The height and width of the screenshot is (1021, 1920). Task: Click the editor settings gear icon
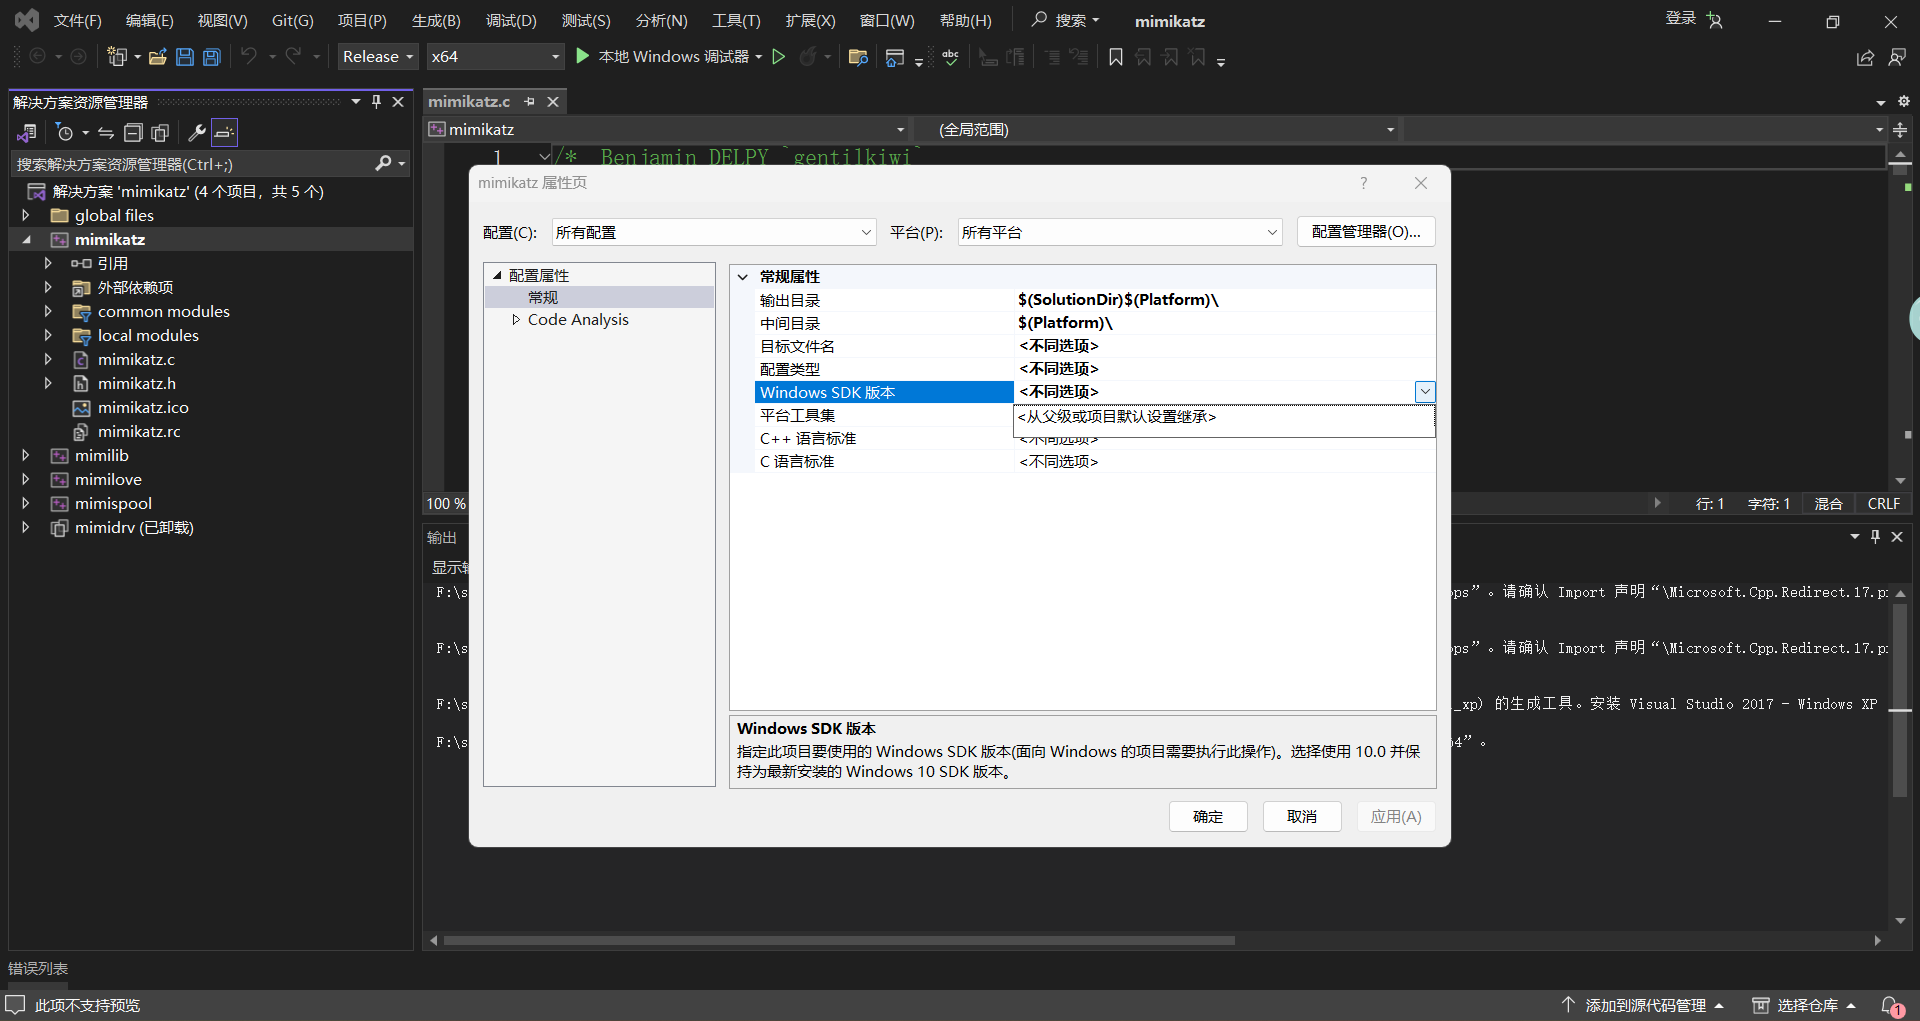(x=1904, y=101)
